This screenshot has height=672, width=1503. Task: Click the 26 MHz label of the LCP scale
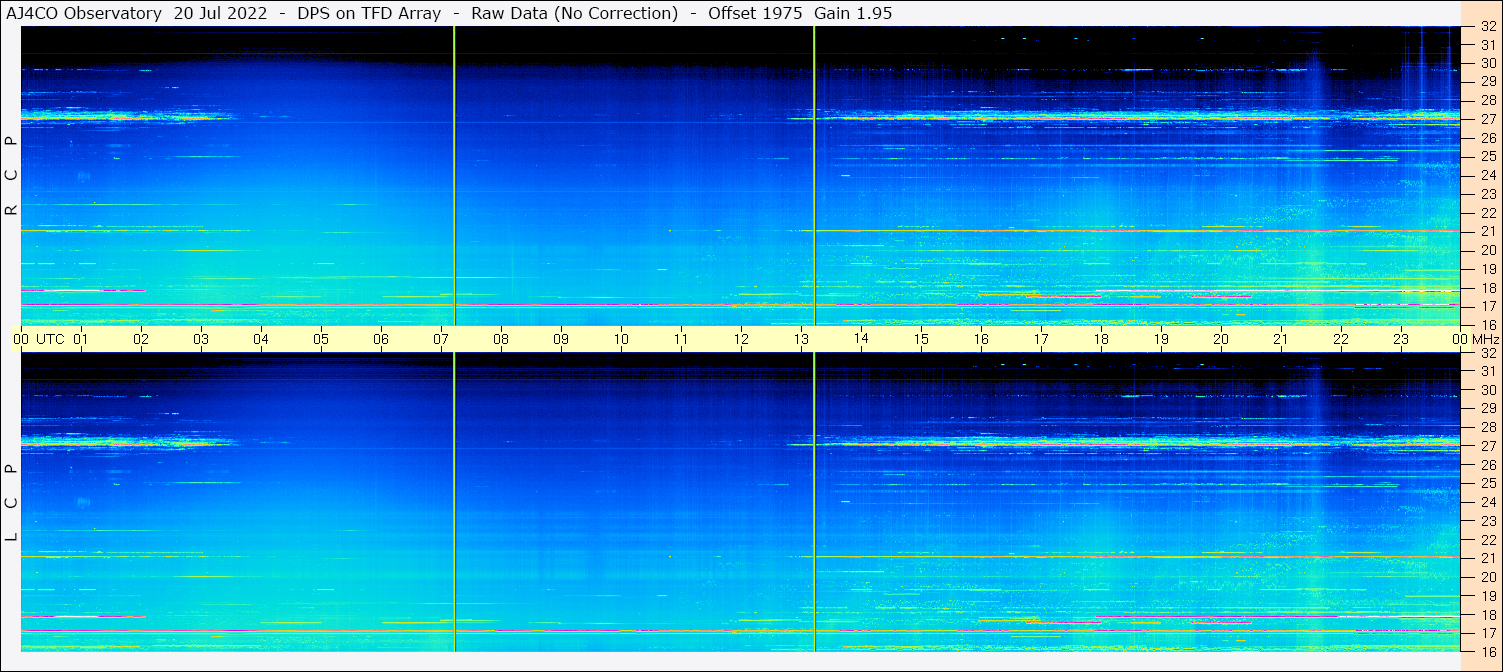click(1488, 465)
